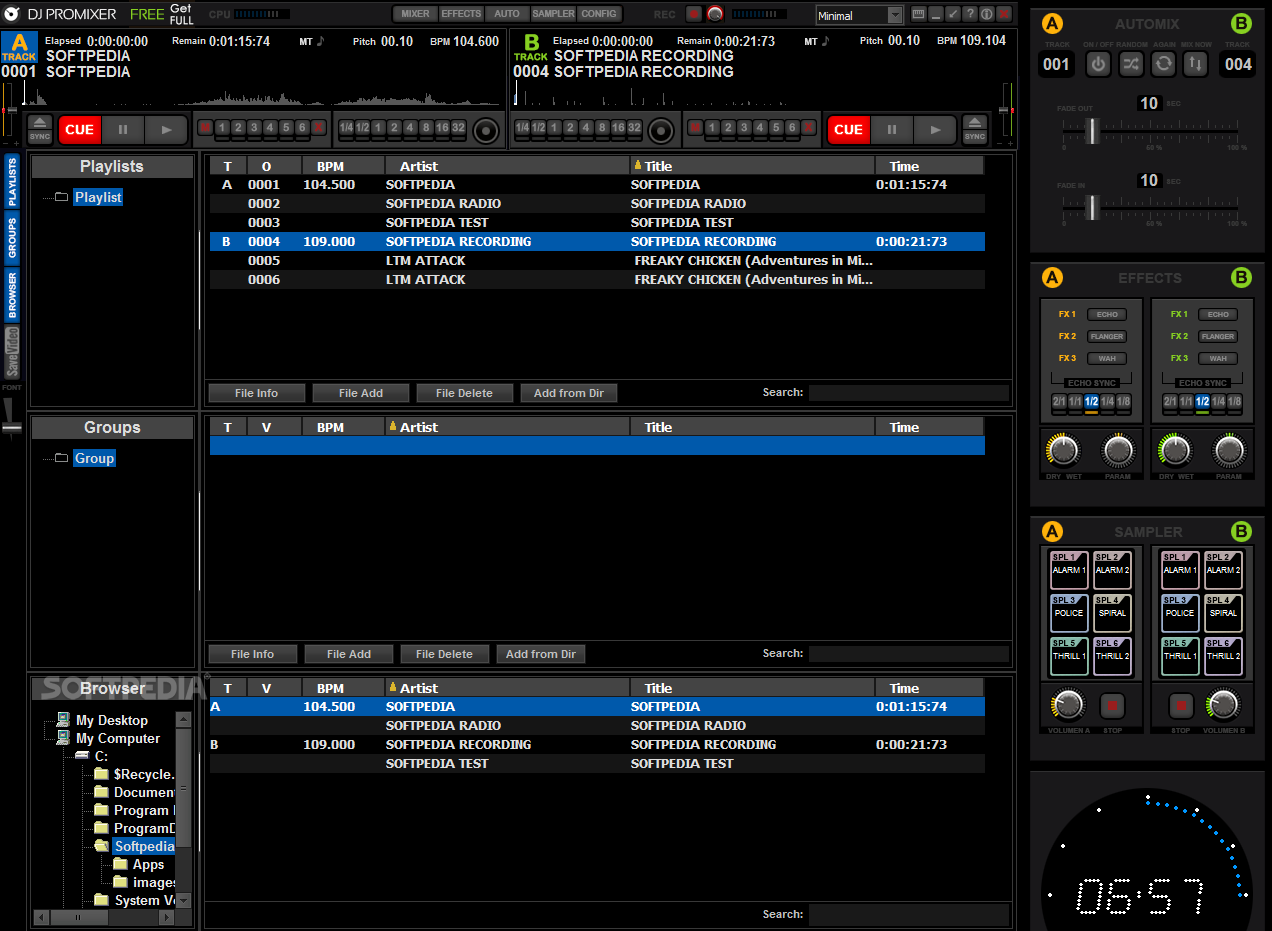Trigger THRILL 2 sample on sampler A

coord(1112,656)
